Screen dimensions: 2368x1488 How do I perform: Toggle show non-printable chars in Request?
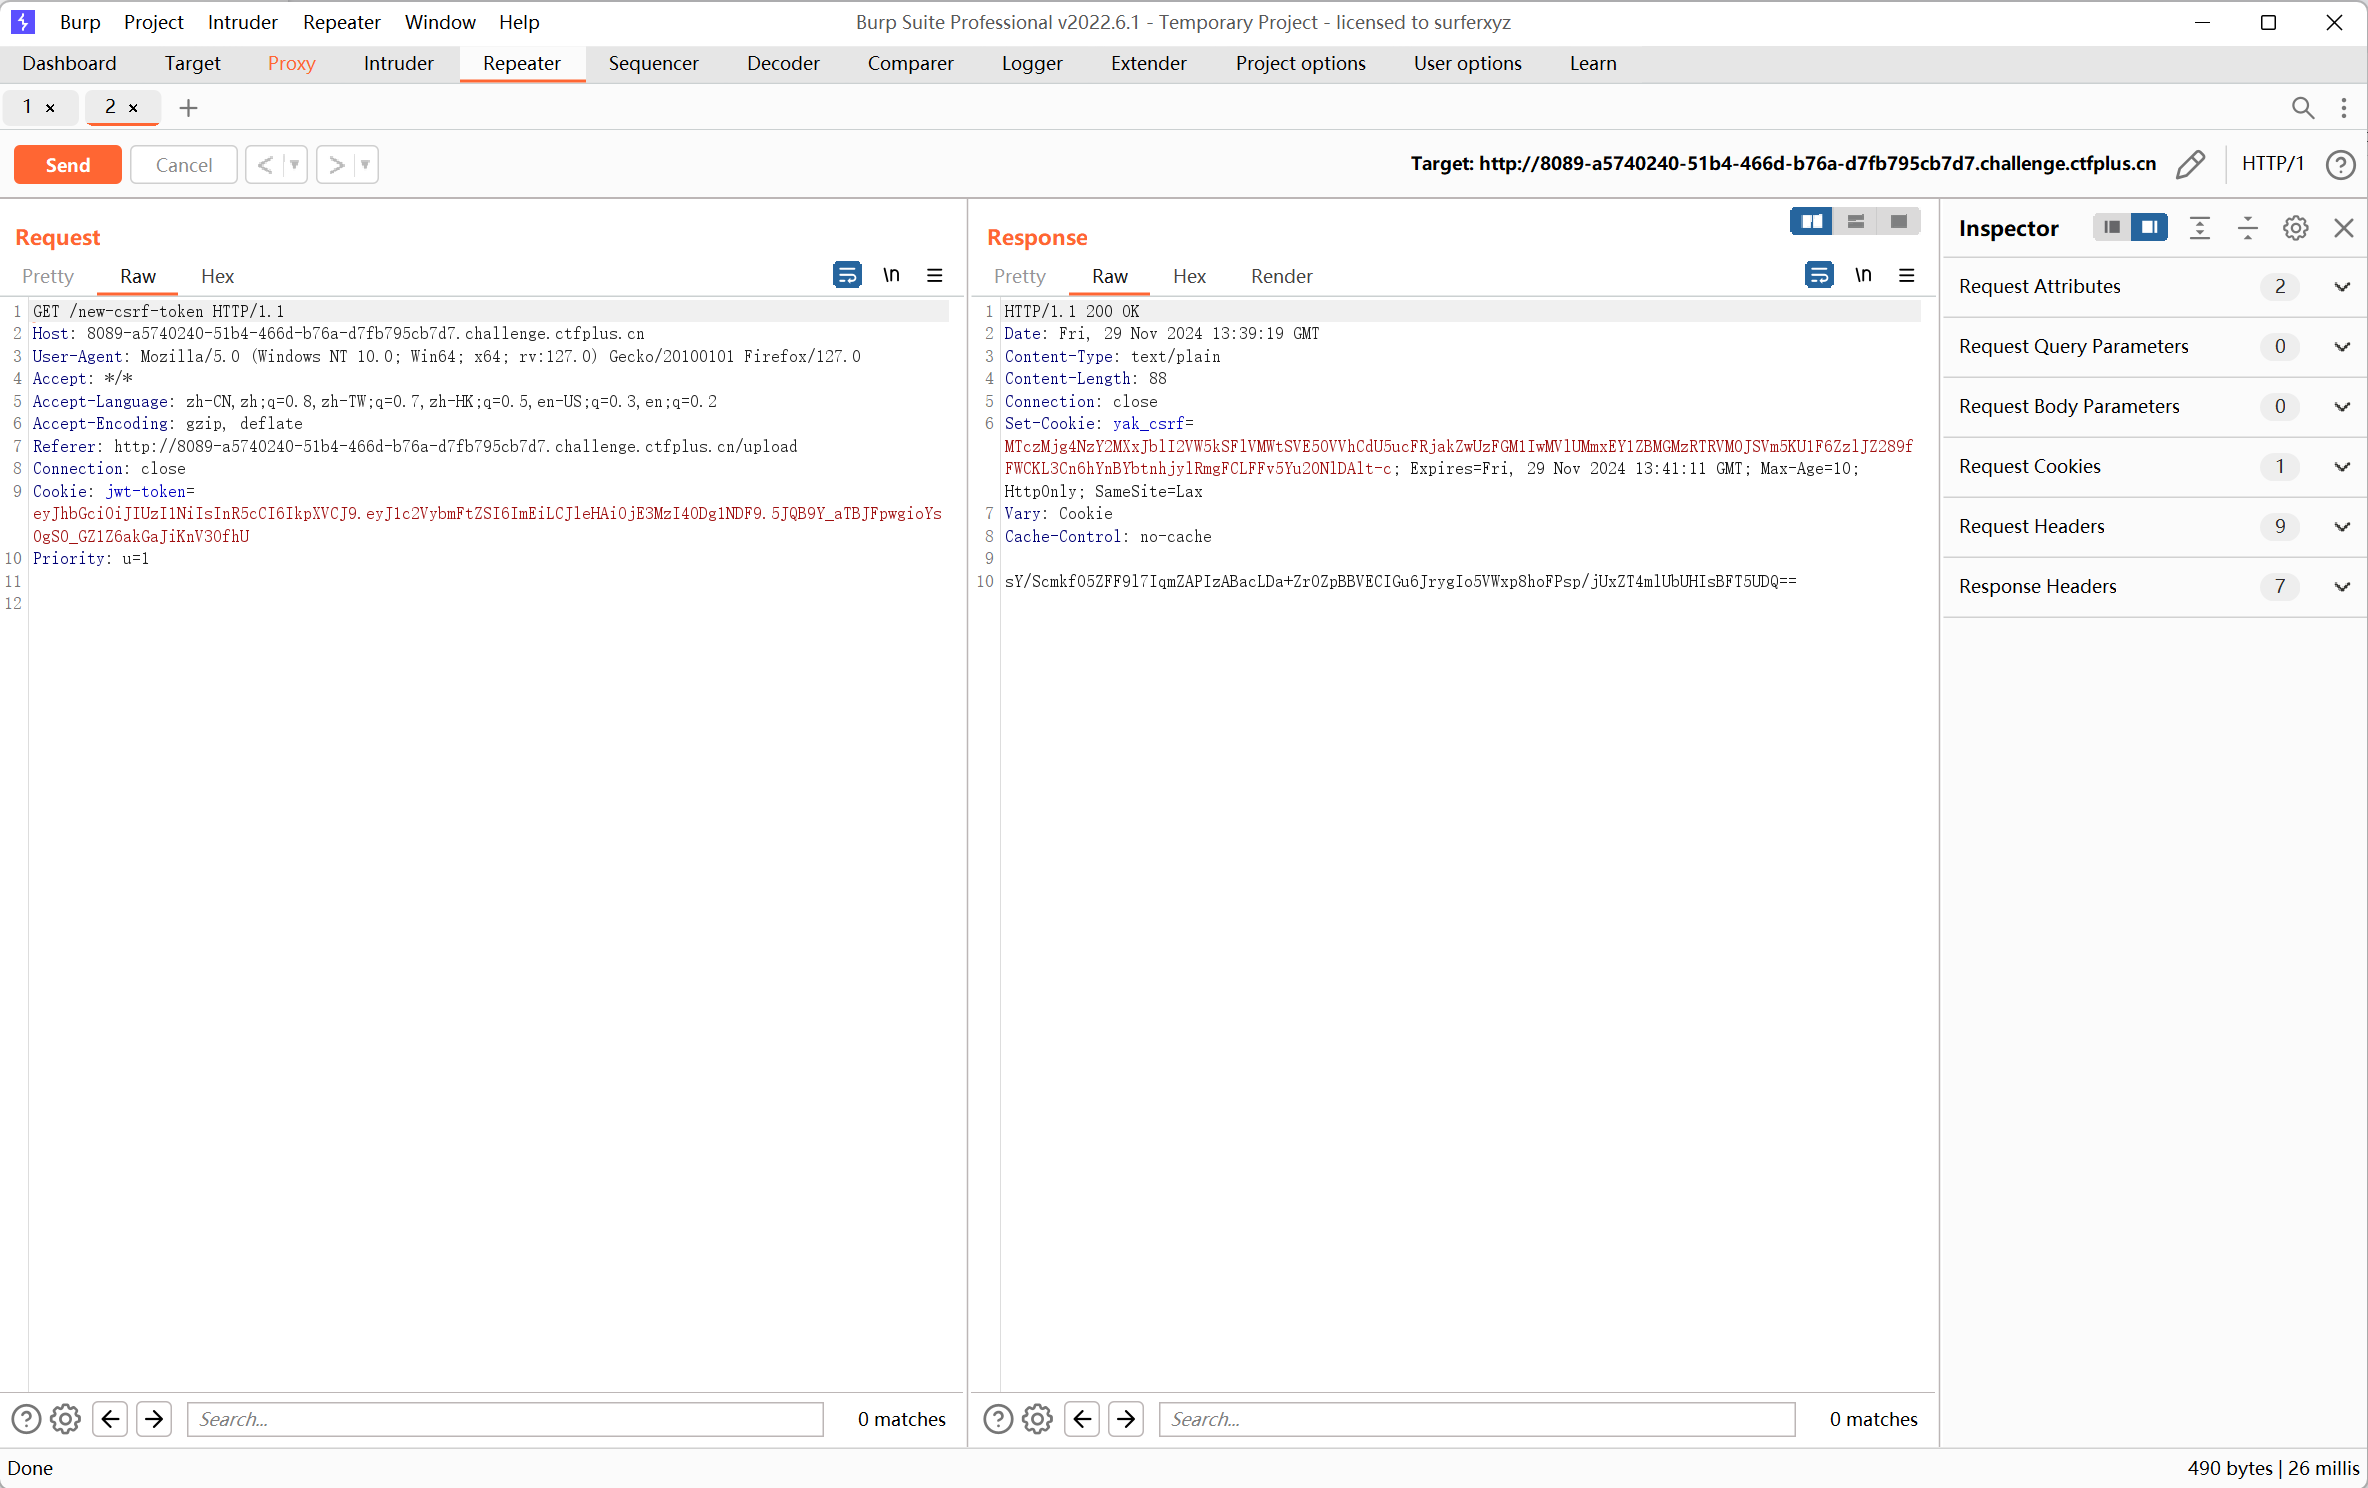(x=891, y=275)
